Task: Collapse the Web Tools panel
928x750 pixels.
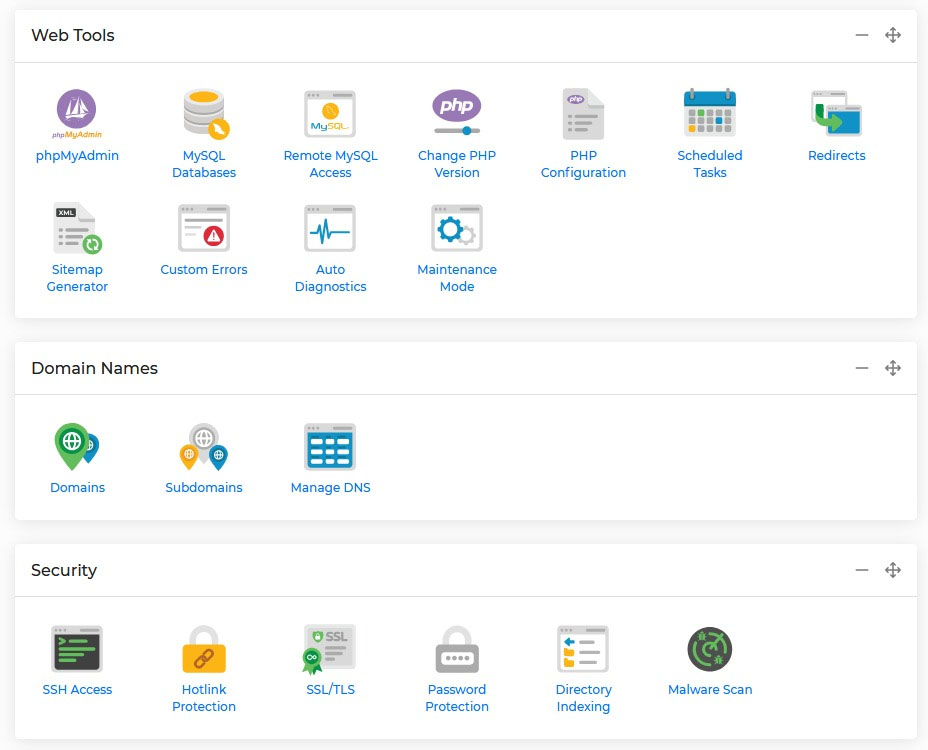Action: [x=862, y=35]
